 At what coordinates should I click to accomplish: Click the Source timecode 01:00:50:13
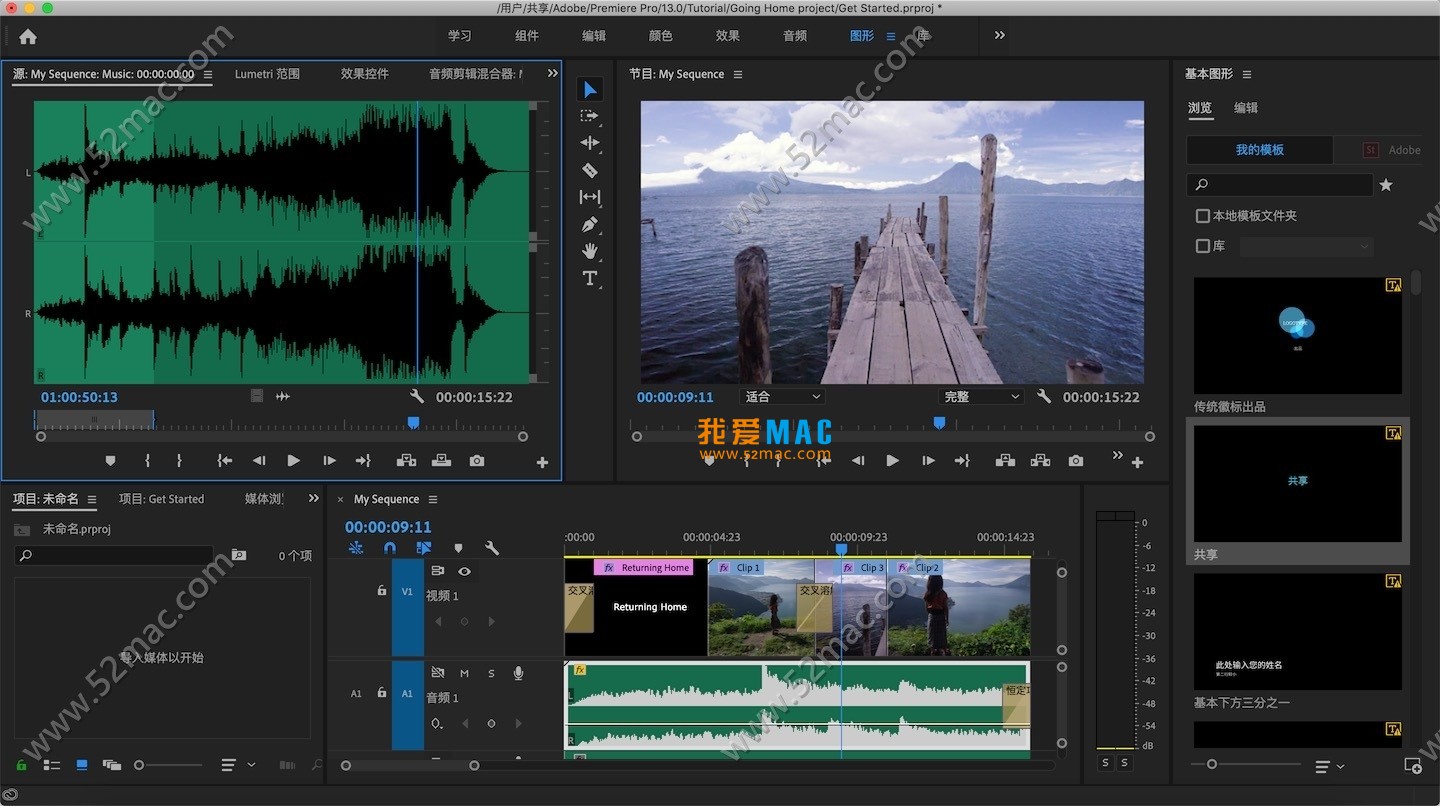(x=79, y=397)
